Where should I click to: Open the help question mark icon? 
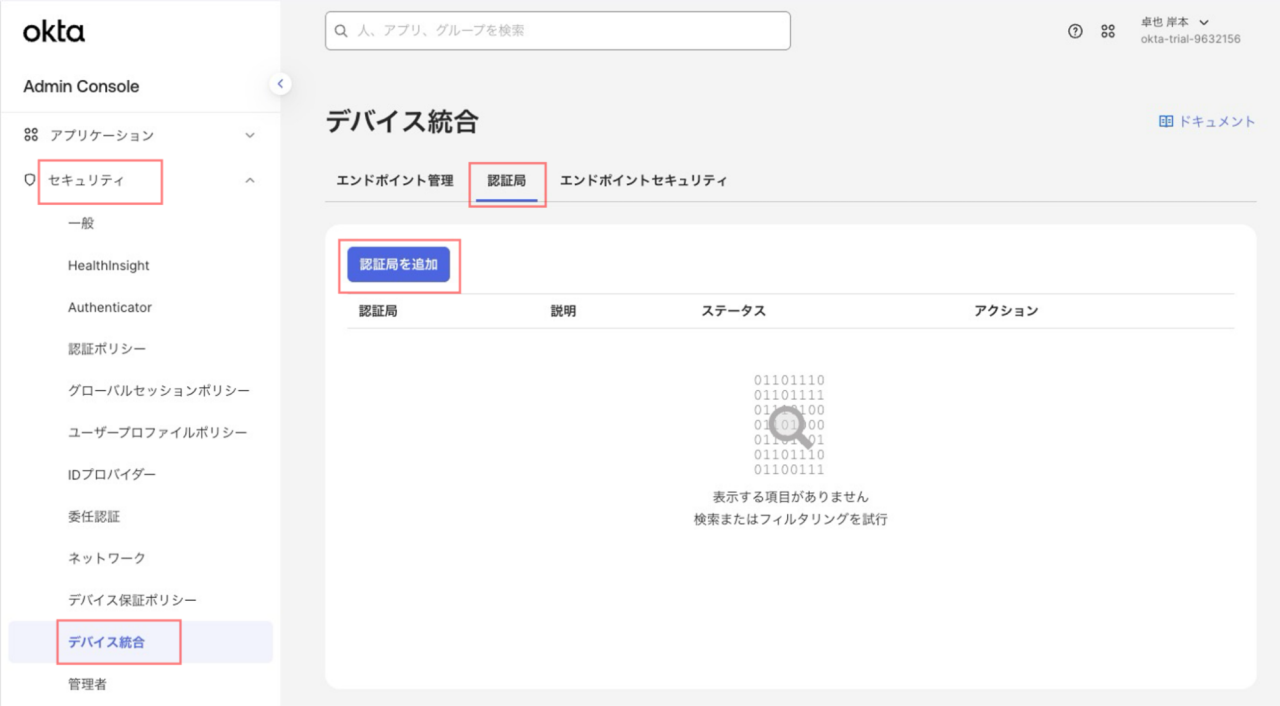point(1075,31)
